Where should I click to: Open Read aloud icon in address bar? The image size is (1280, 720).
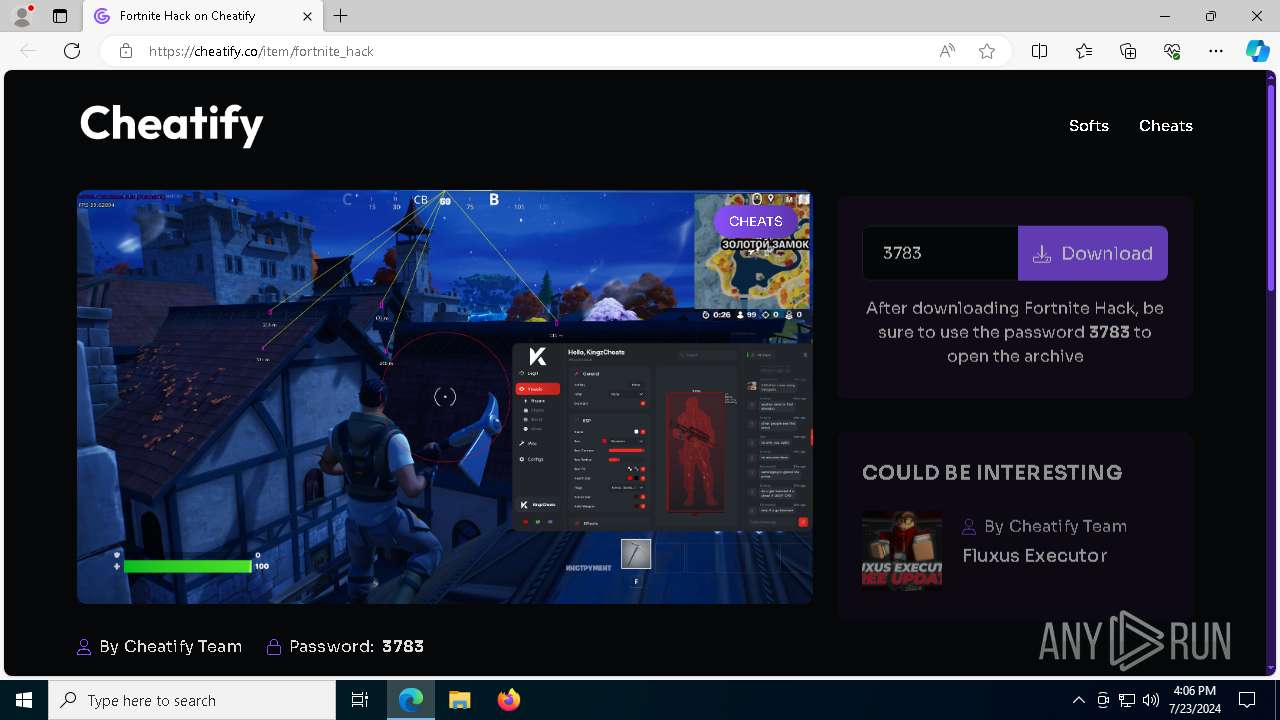point(947,51)
